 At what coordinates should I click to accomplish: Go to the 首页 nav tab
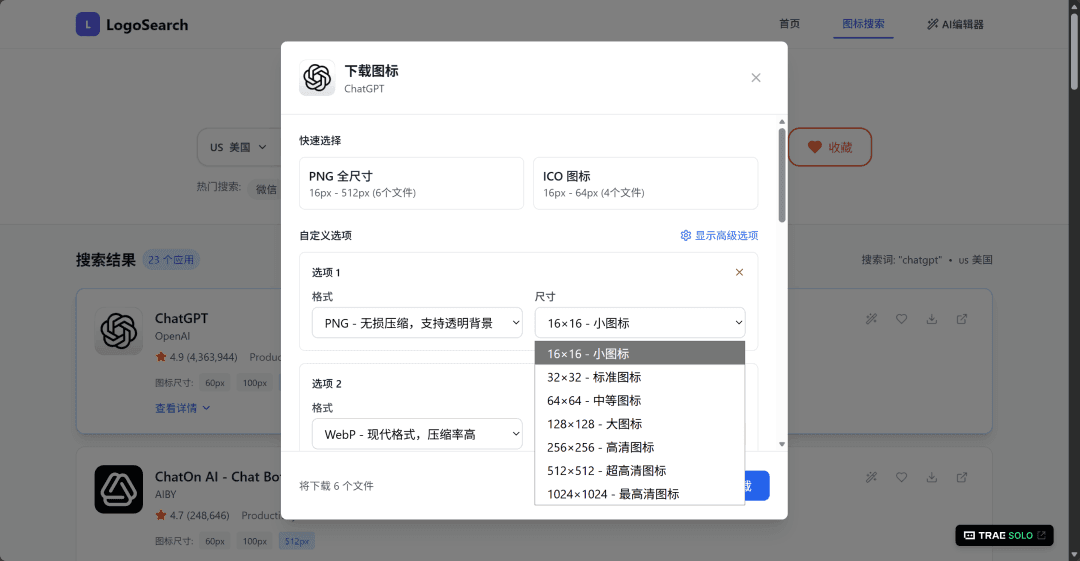(789, 24)
